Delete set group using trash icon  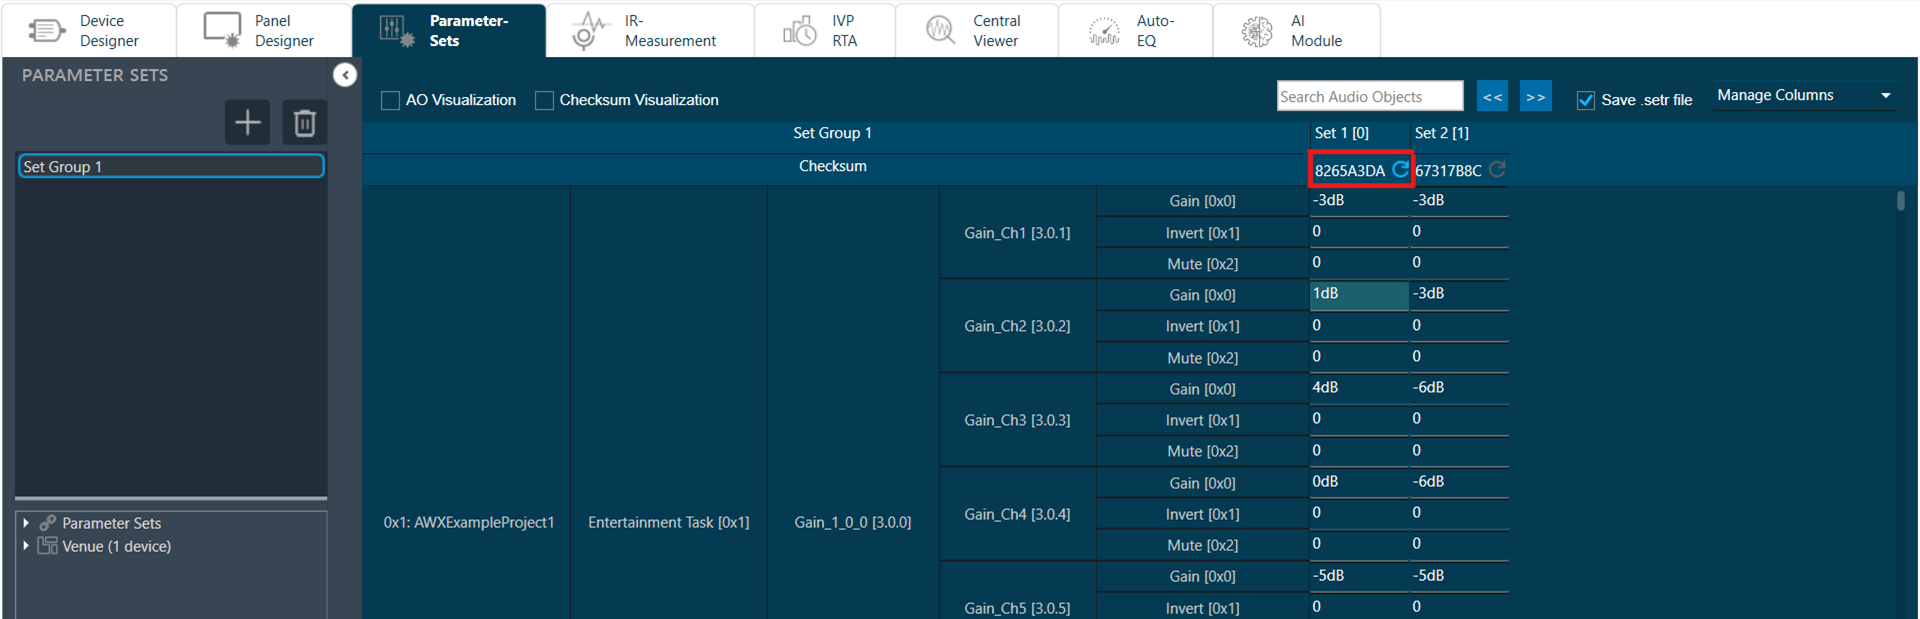(x=304, y=122)
